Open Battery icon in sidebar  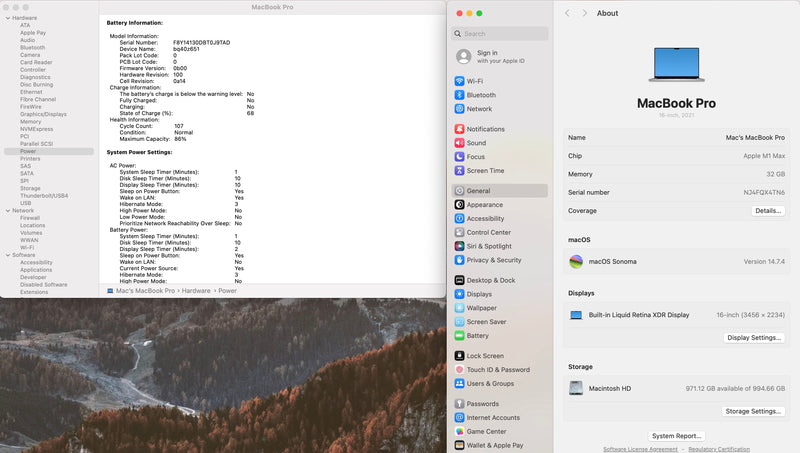pyautogui.click(x=459, y=335)
